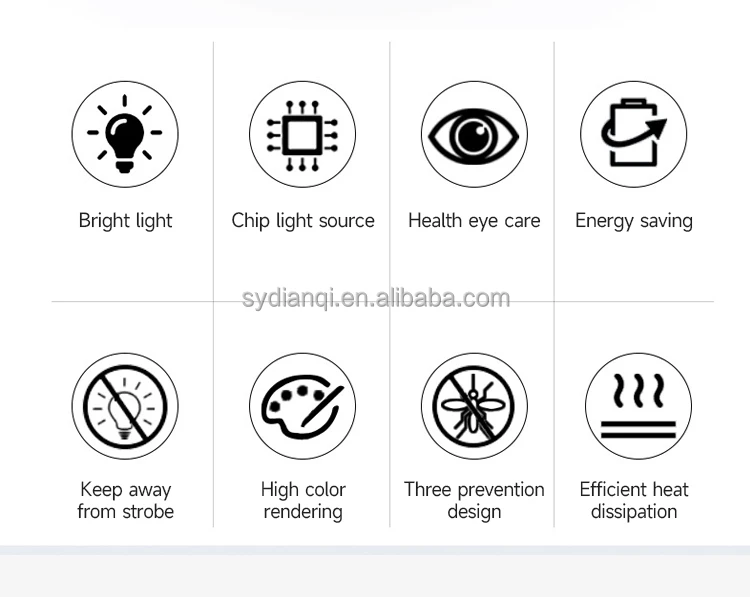
Task: Select the paint palette color rendering icon
Action: click(x=302, y=406)
